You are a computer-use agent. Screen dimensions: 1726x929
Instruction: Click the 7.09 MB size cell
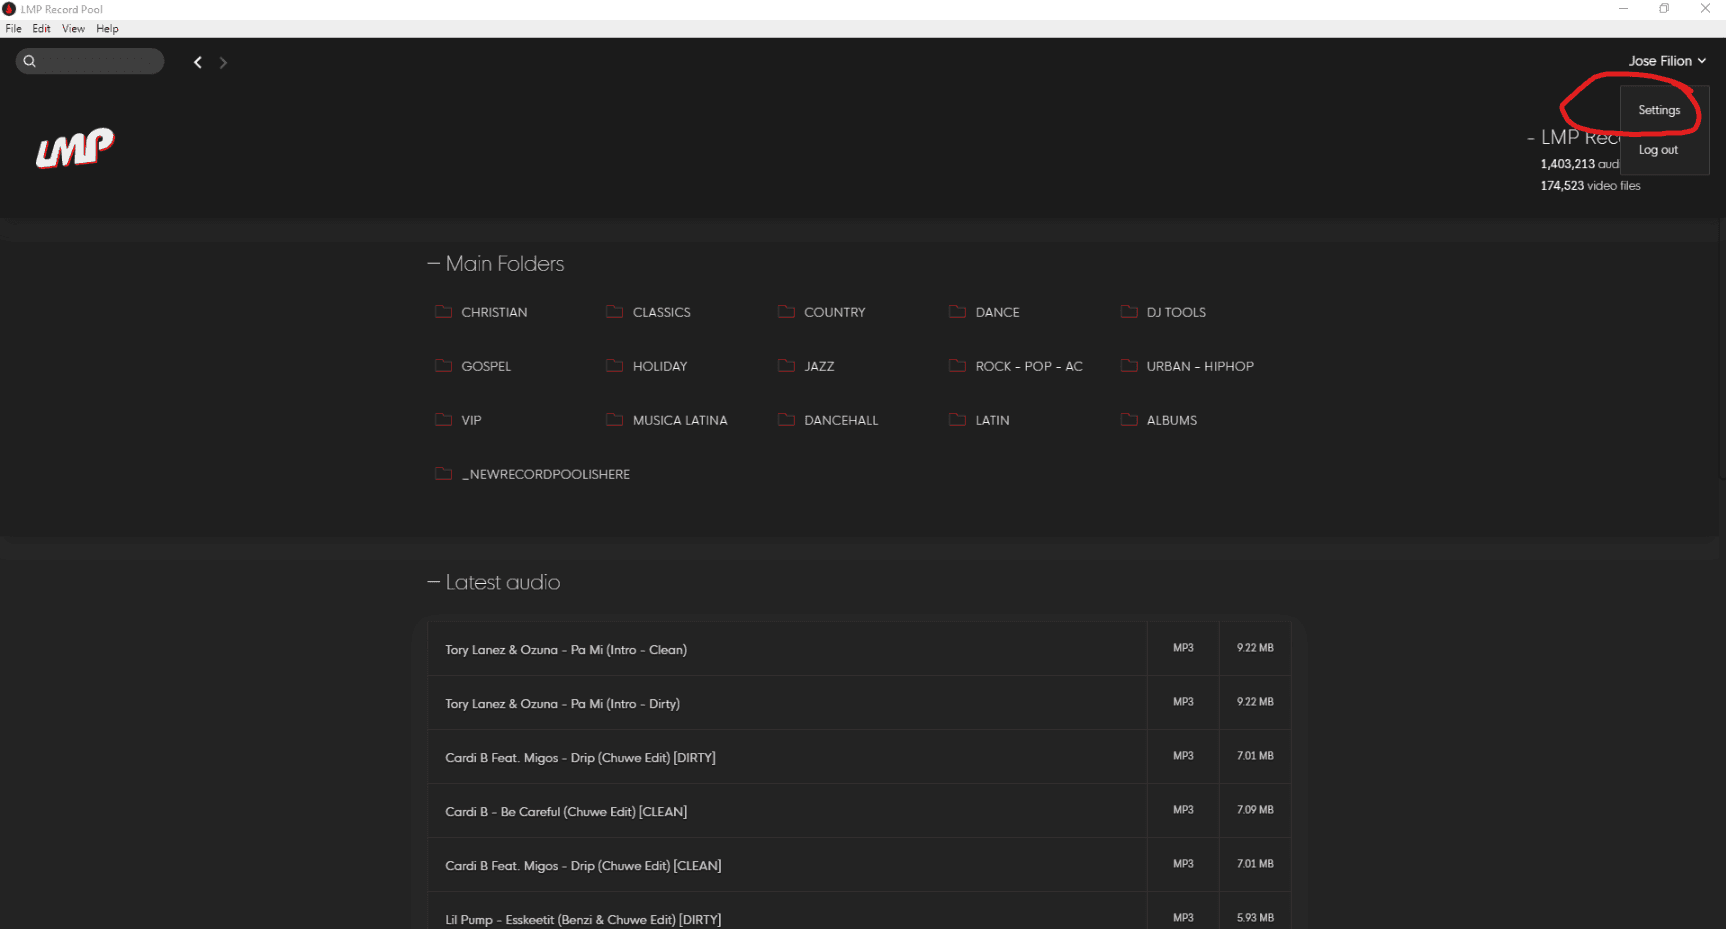click(x=1255, y=810)
